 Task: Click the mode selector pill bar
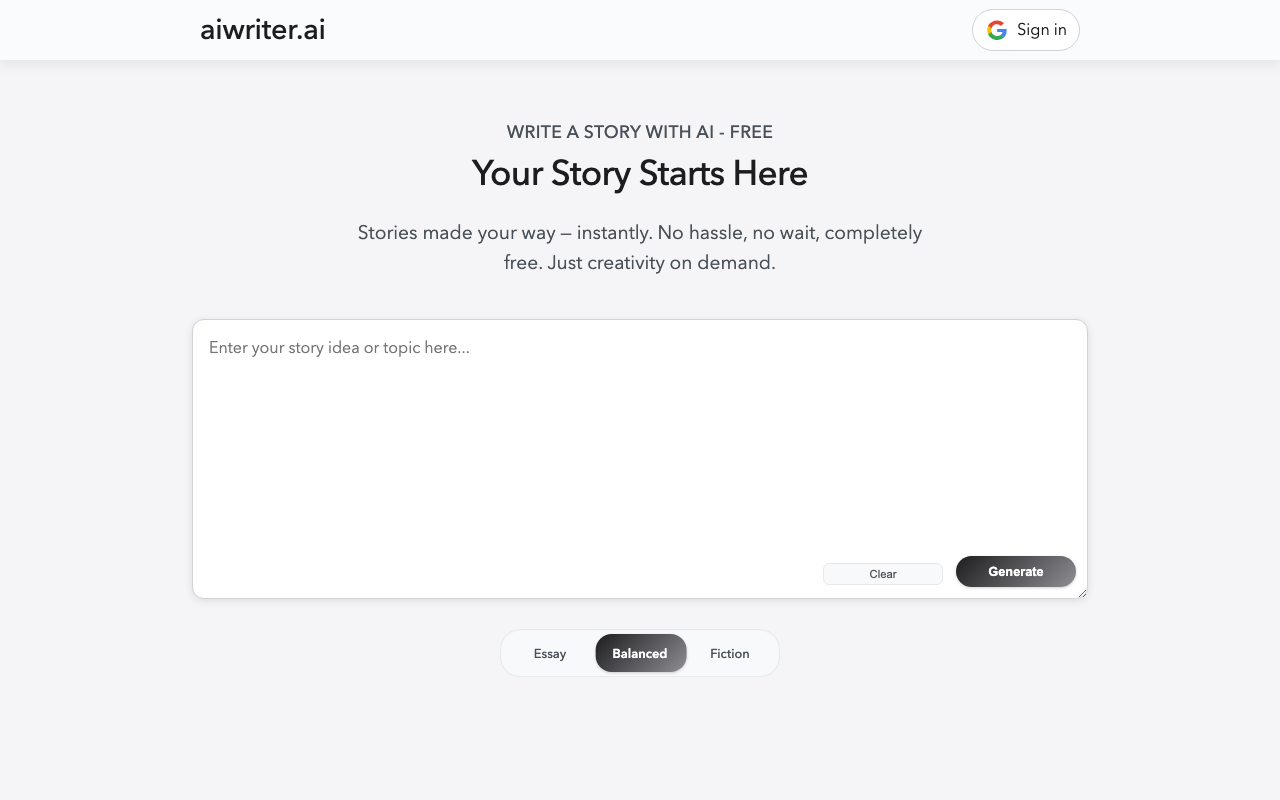640,653
